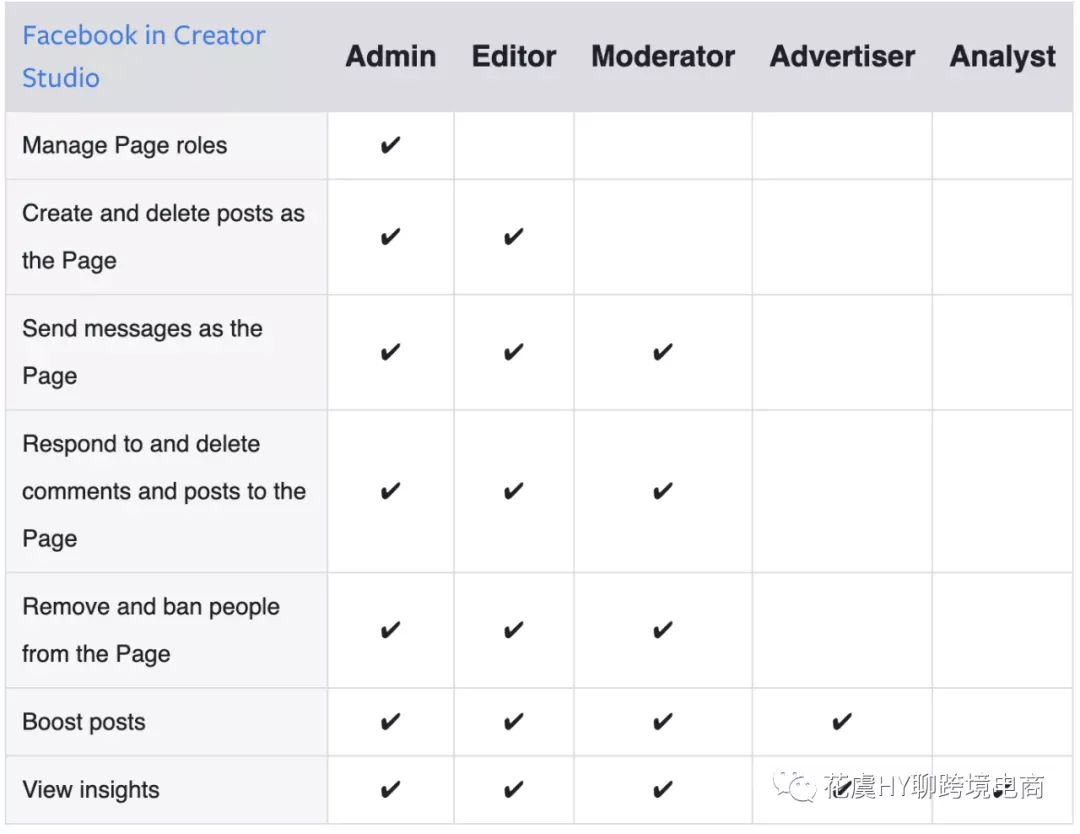The width and height of the screenshot is (1080, 834).
Task: Click the Editor checkmark for Create and delete posts
Action: [514, 237]
